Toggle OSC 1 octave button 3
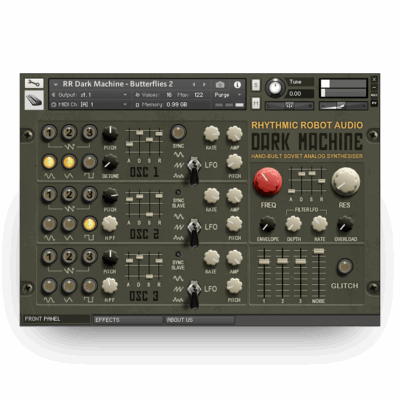Viewport: 400px width, 400px height. [89, 133]
